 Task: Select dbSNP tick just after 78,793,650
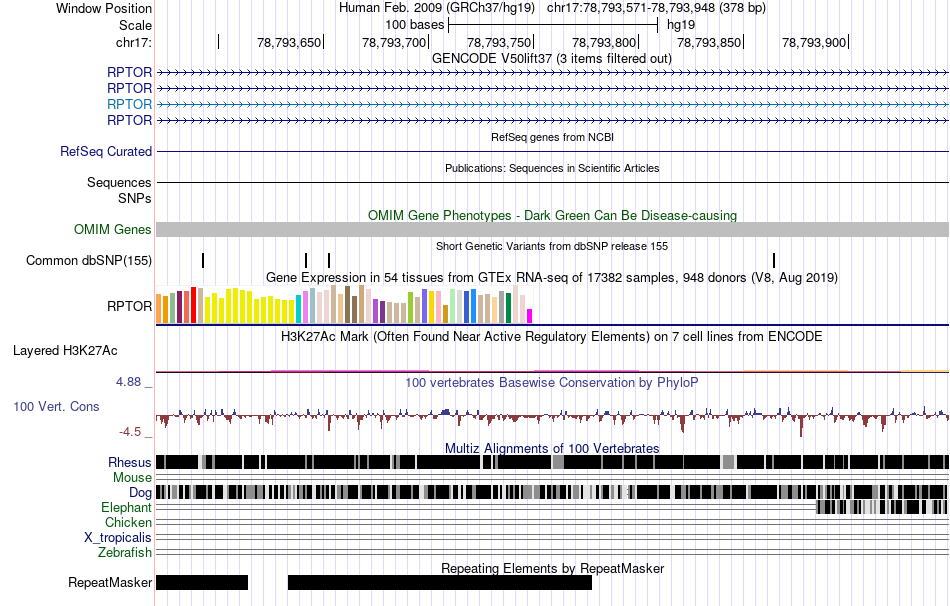[x=329, y=261]
